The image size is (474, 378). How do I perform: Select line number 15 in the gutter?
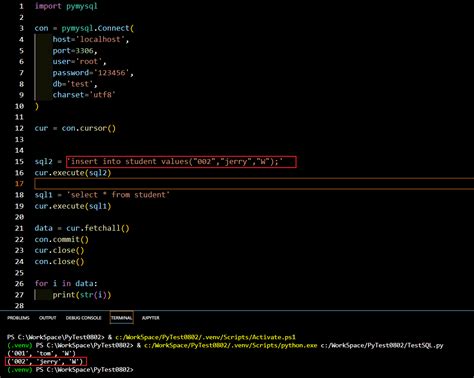click(x=19, y=162)
